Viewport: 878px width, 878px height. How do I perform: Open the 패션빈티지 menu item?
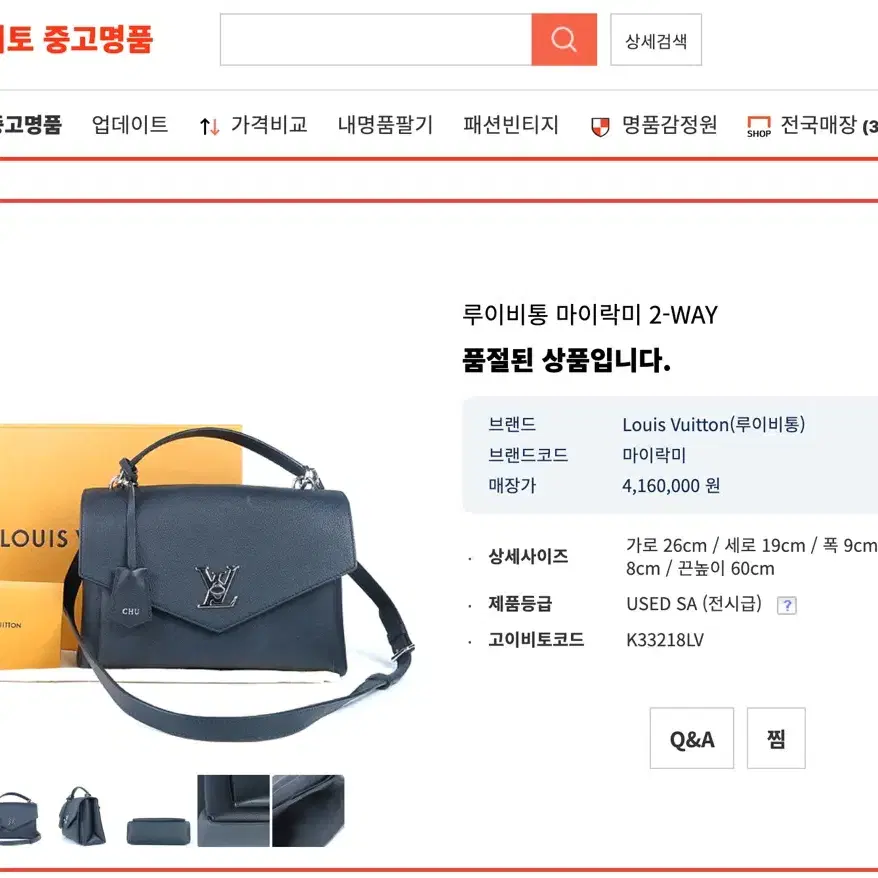pos(511,124)
